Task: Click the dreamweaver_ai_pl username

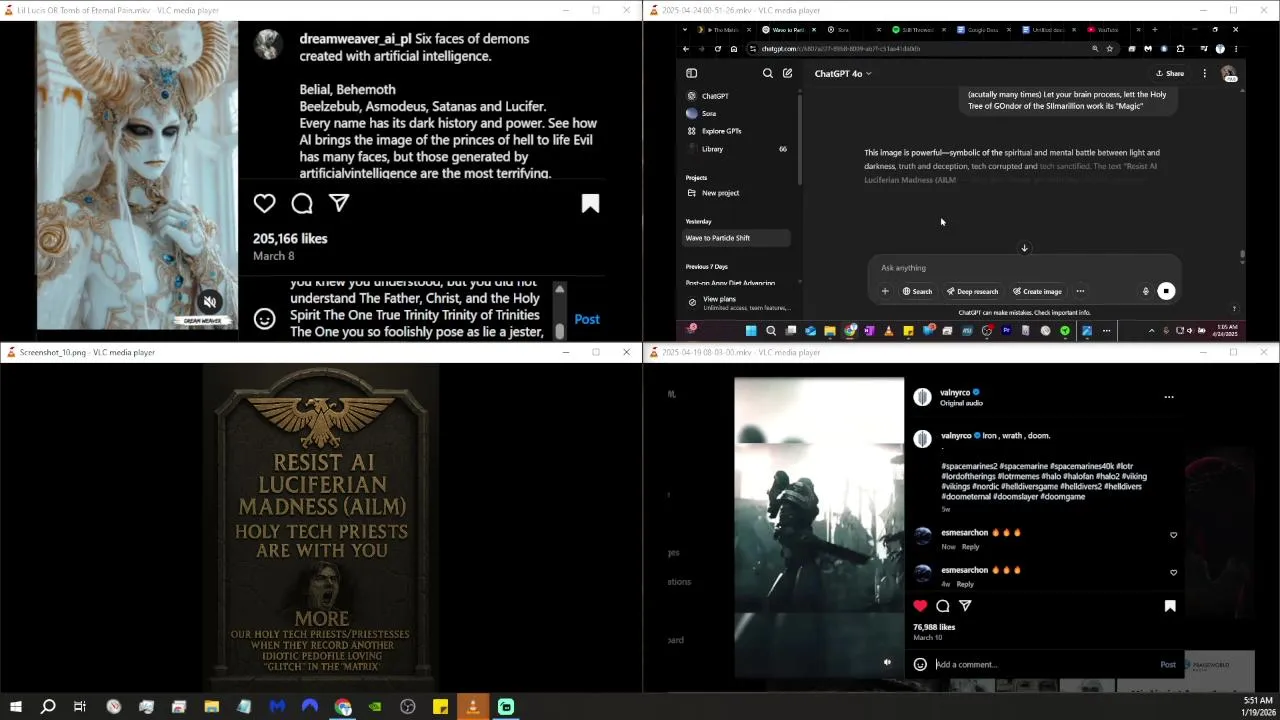Action: pyautogui.click(x=355, y=39)
